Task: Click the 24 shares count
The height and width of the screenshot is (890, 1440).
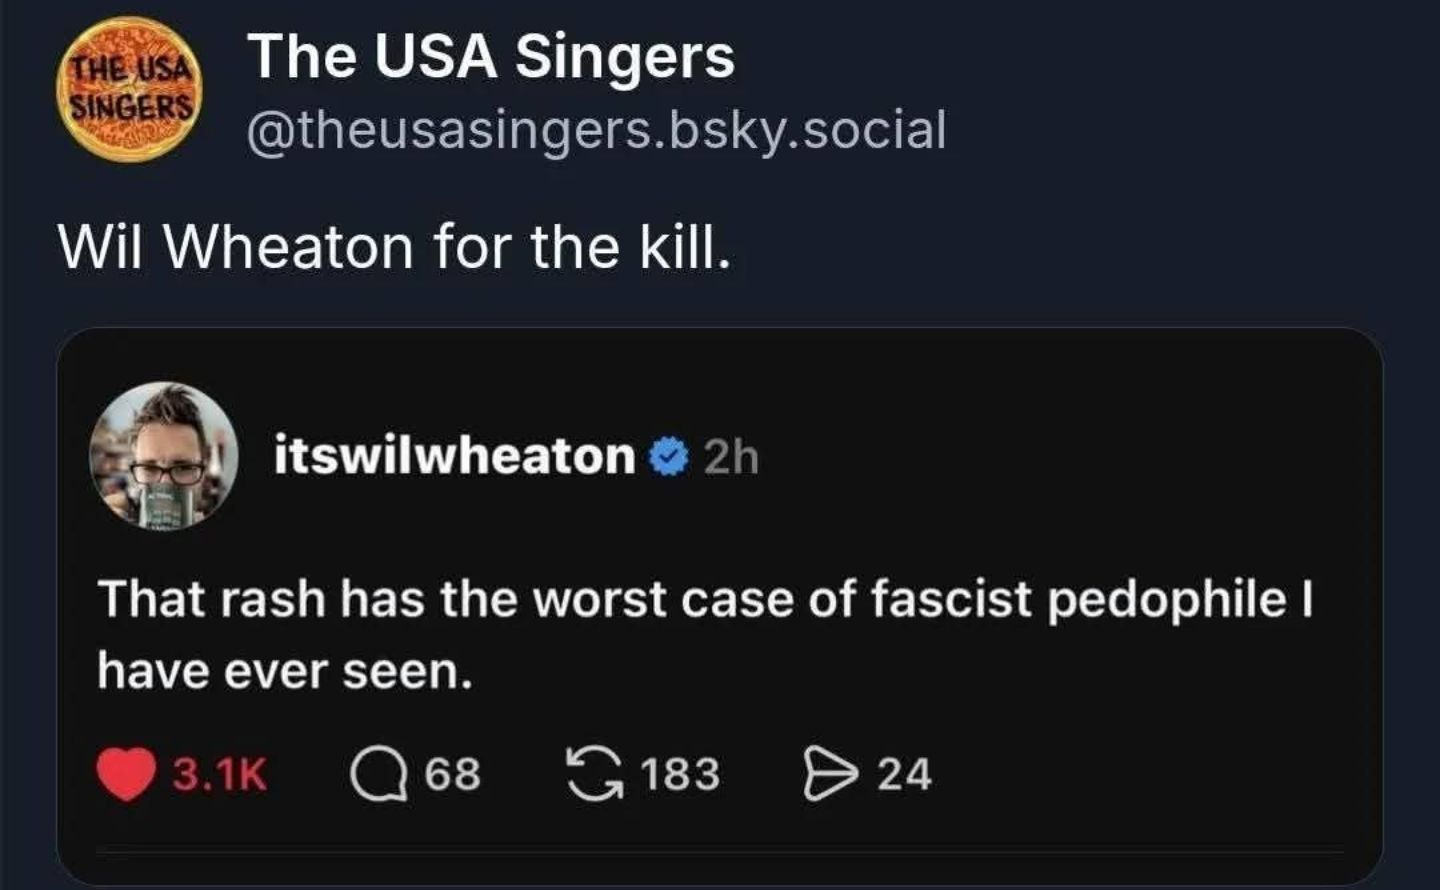Action: coord(904,775)
